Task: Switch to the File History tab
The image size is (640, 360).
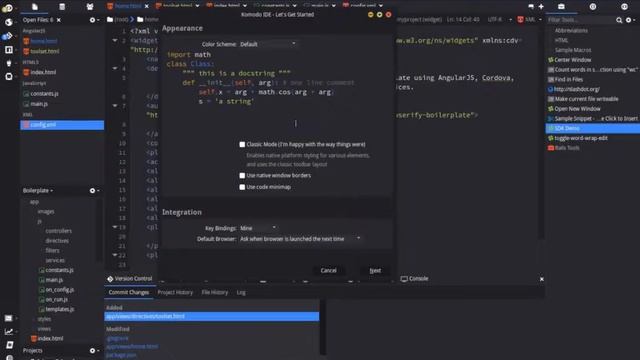Action: (215, 292)
